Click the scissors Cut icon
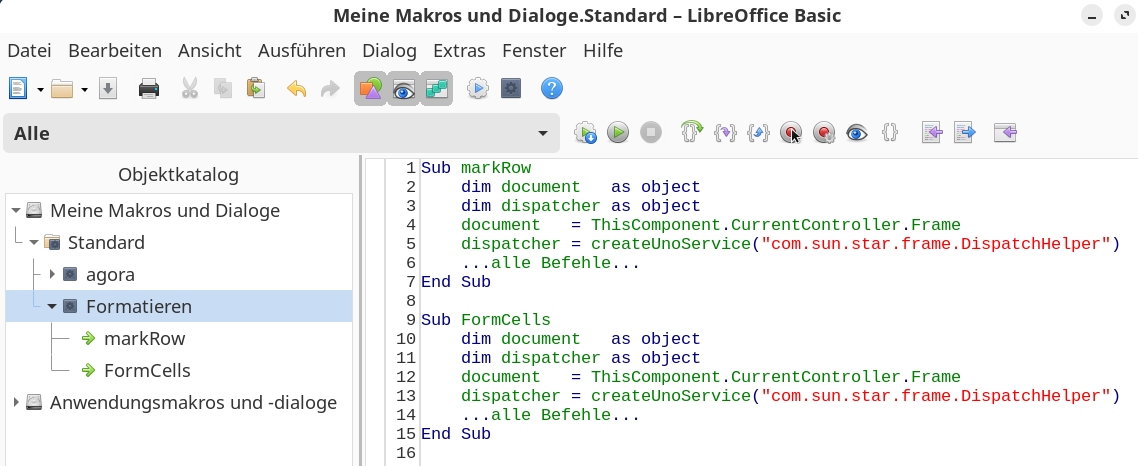This screenshot has width=1138, height=466. click(189, 89)
